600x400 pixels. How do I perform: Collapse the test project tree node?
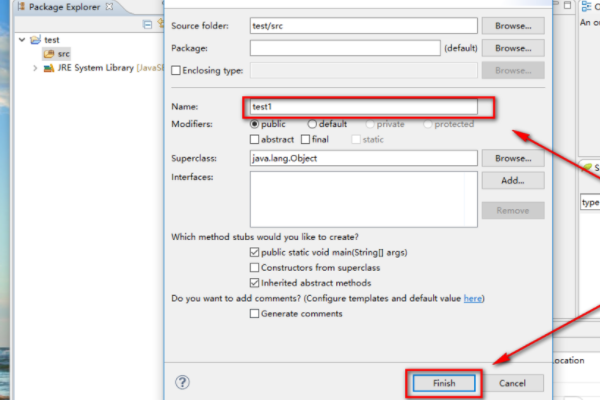[x=22, y=39]
